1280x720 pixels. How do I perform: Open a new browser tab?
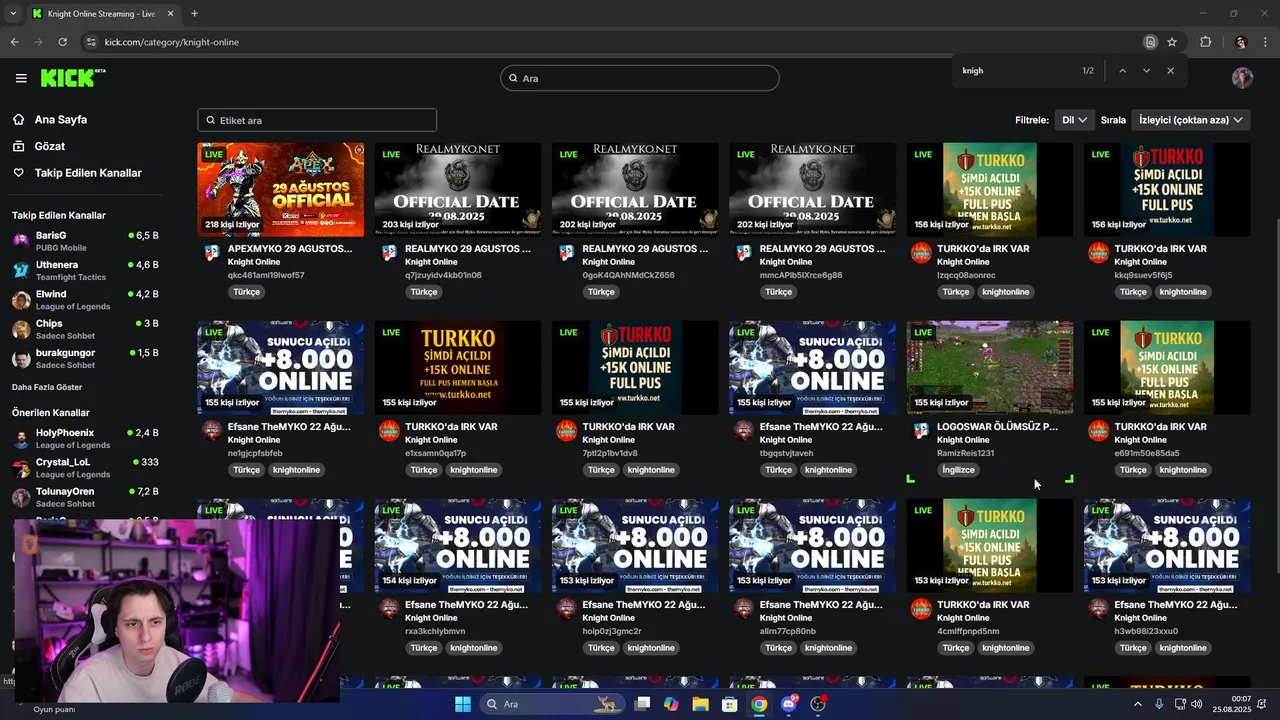pyautogui.click(x=194, y=14)
